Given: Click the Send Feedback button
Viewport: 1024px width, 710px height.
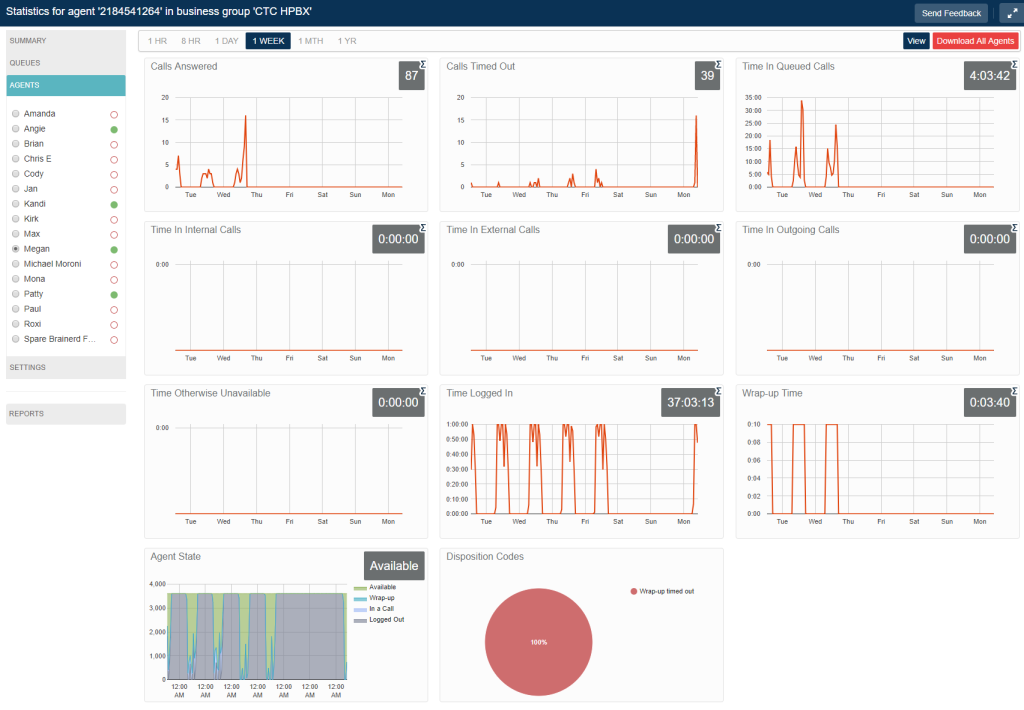Looking at the screenshot, I should point(951,13).
